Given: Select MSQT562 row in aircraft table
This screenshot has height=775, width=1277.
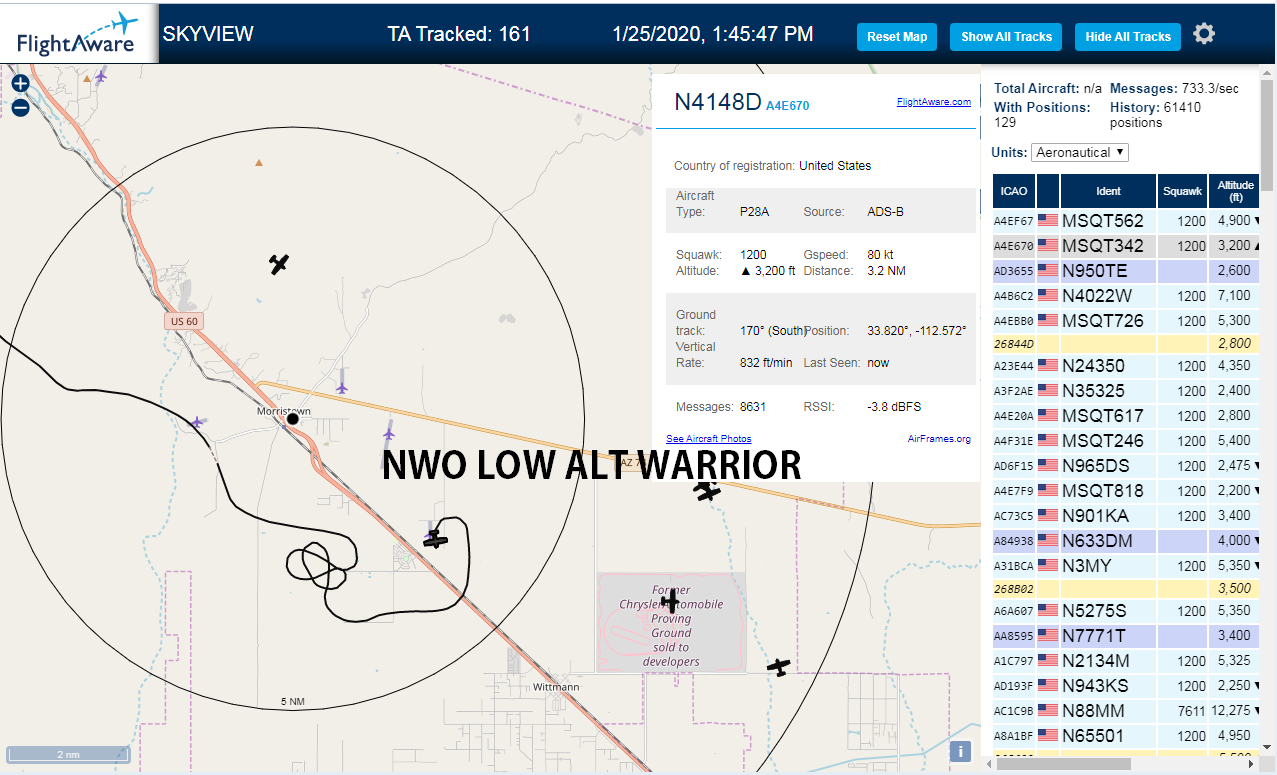Looking at the screenshot, I should click(1127, 220).
